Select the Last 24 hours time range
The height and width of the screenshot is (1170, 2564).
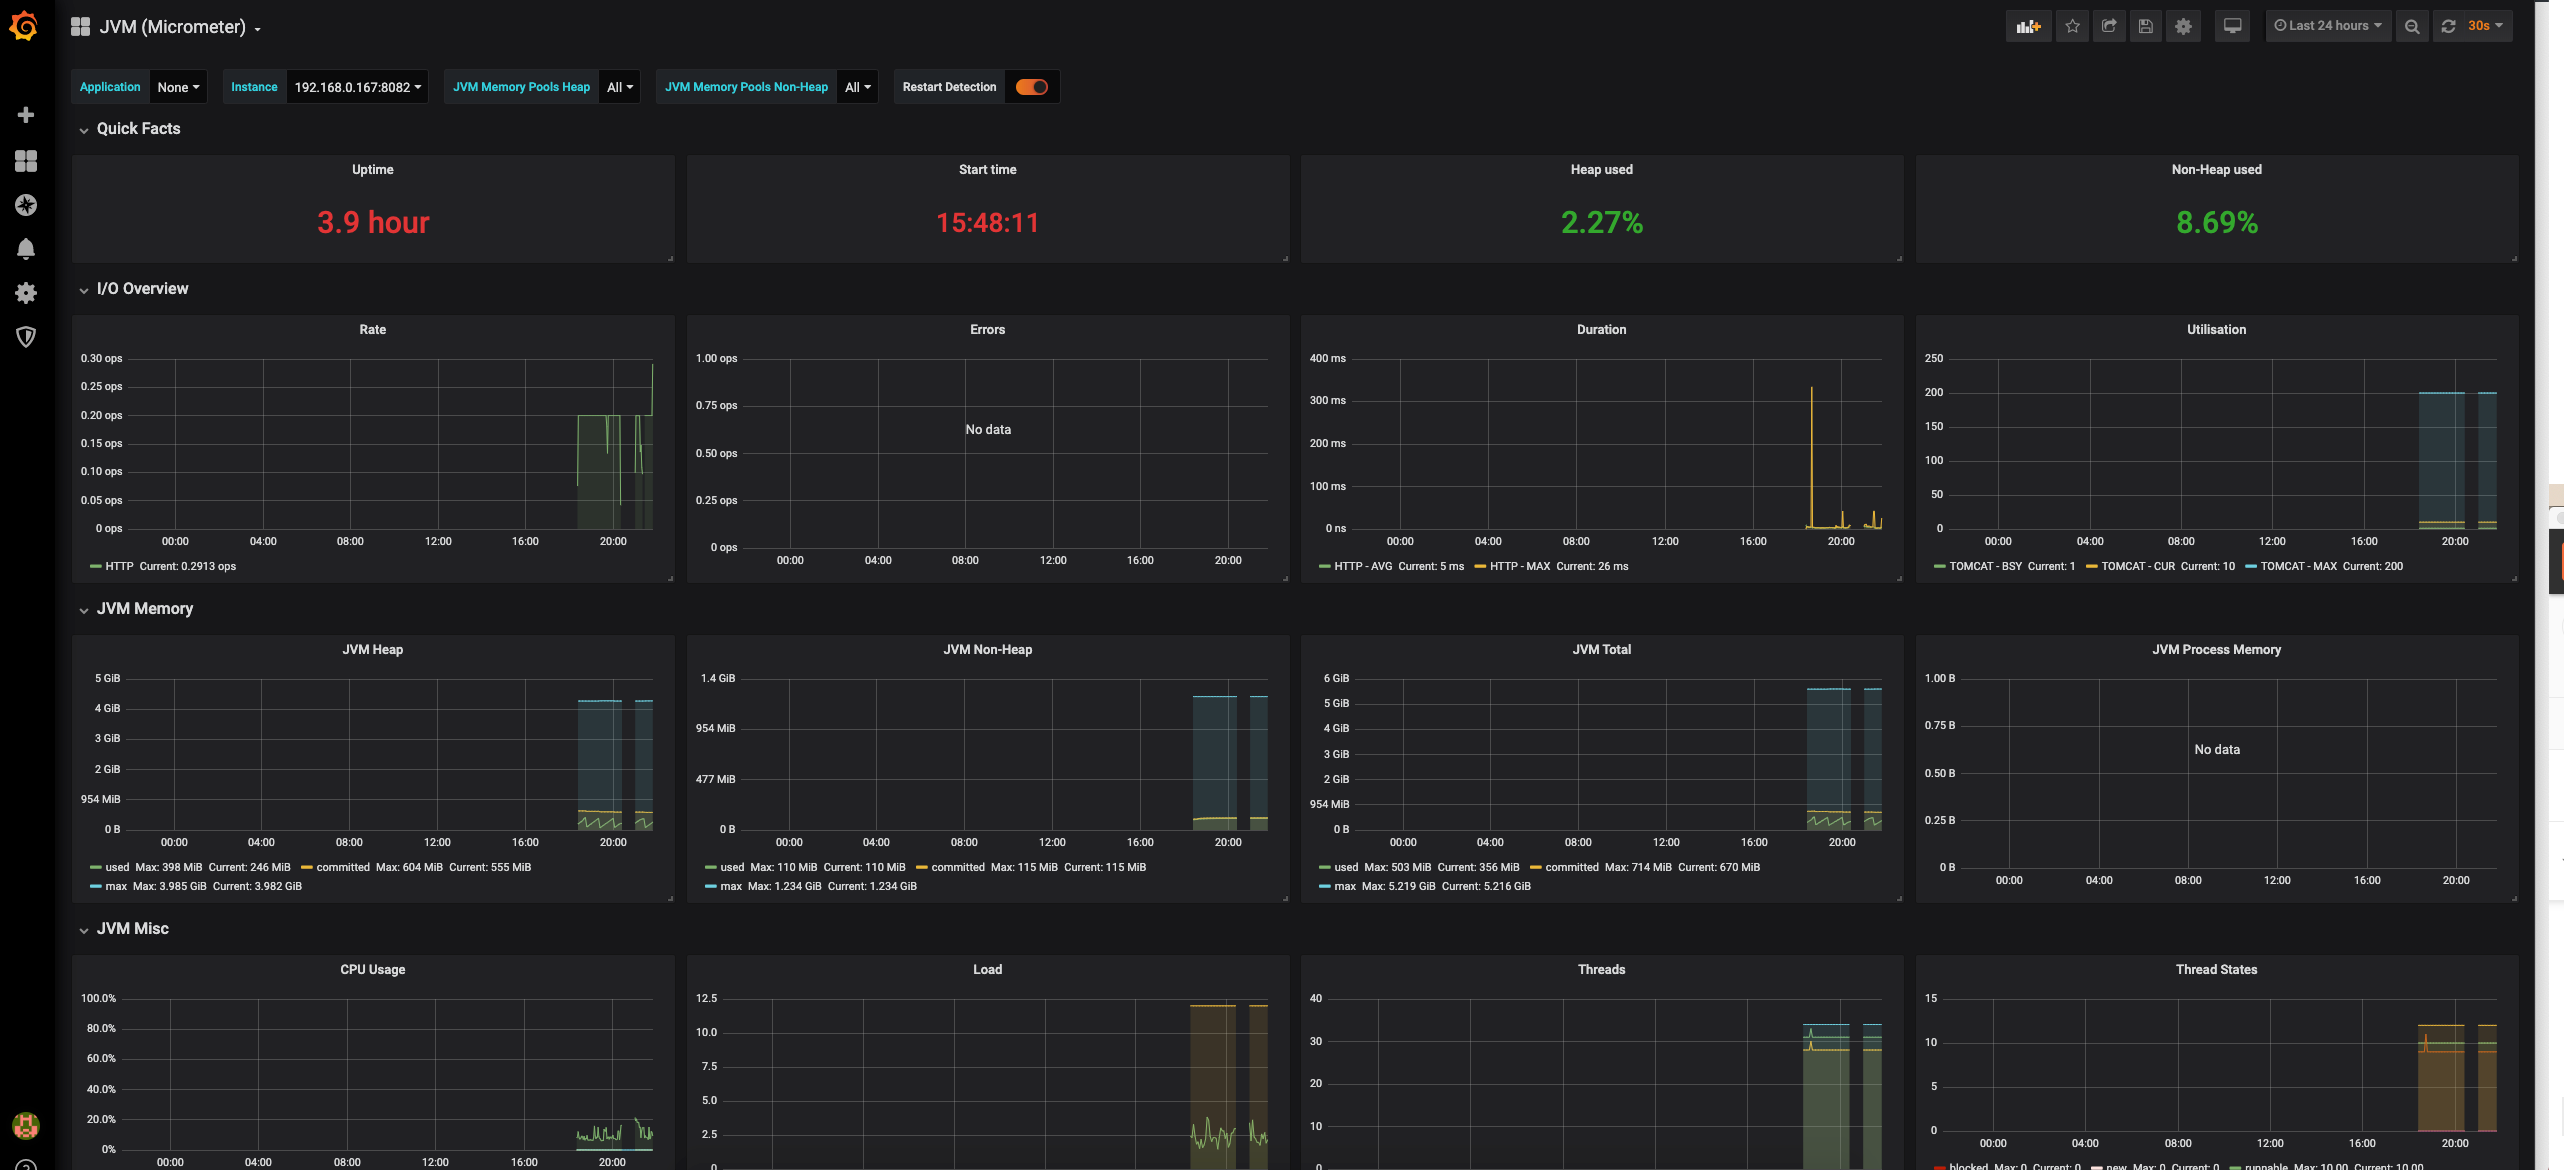2325,25
